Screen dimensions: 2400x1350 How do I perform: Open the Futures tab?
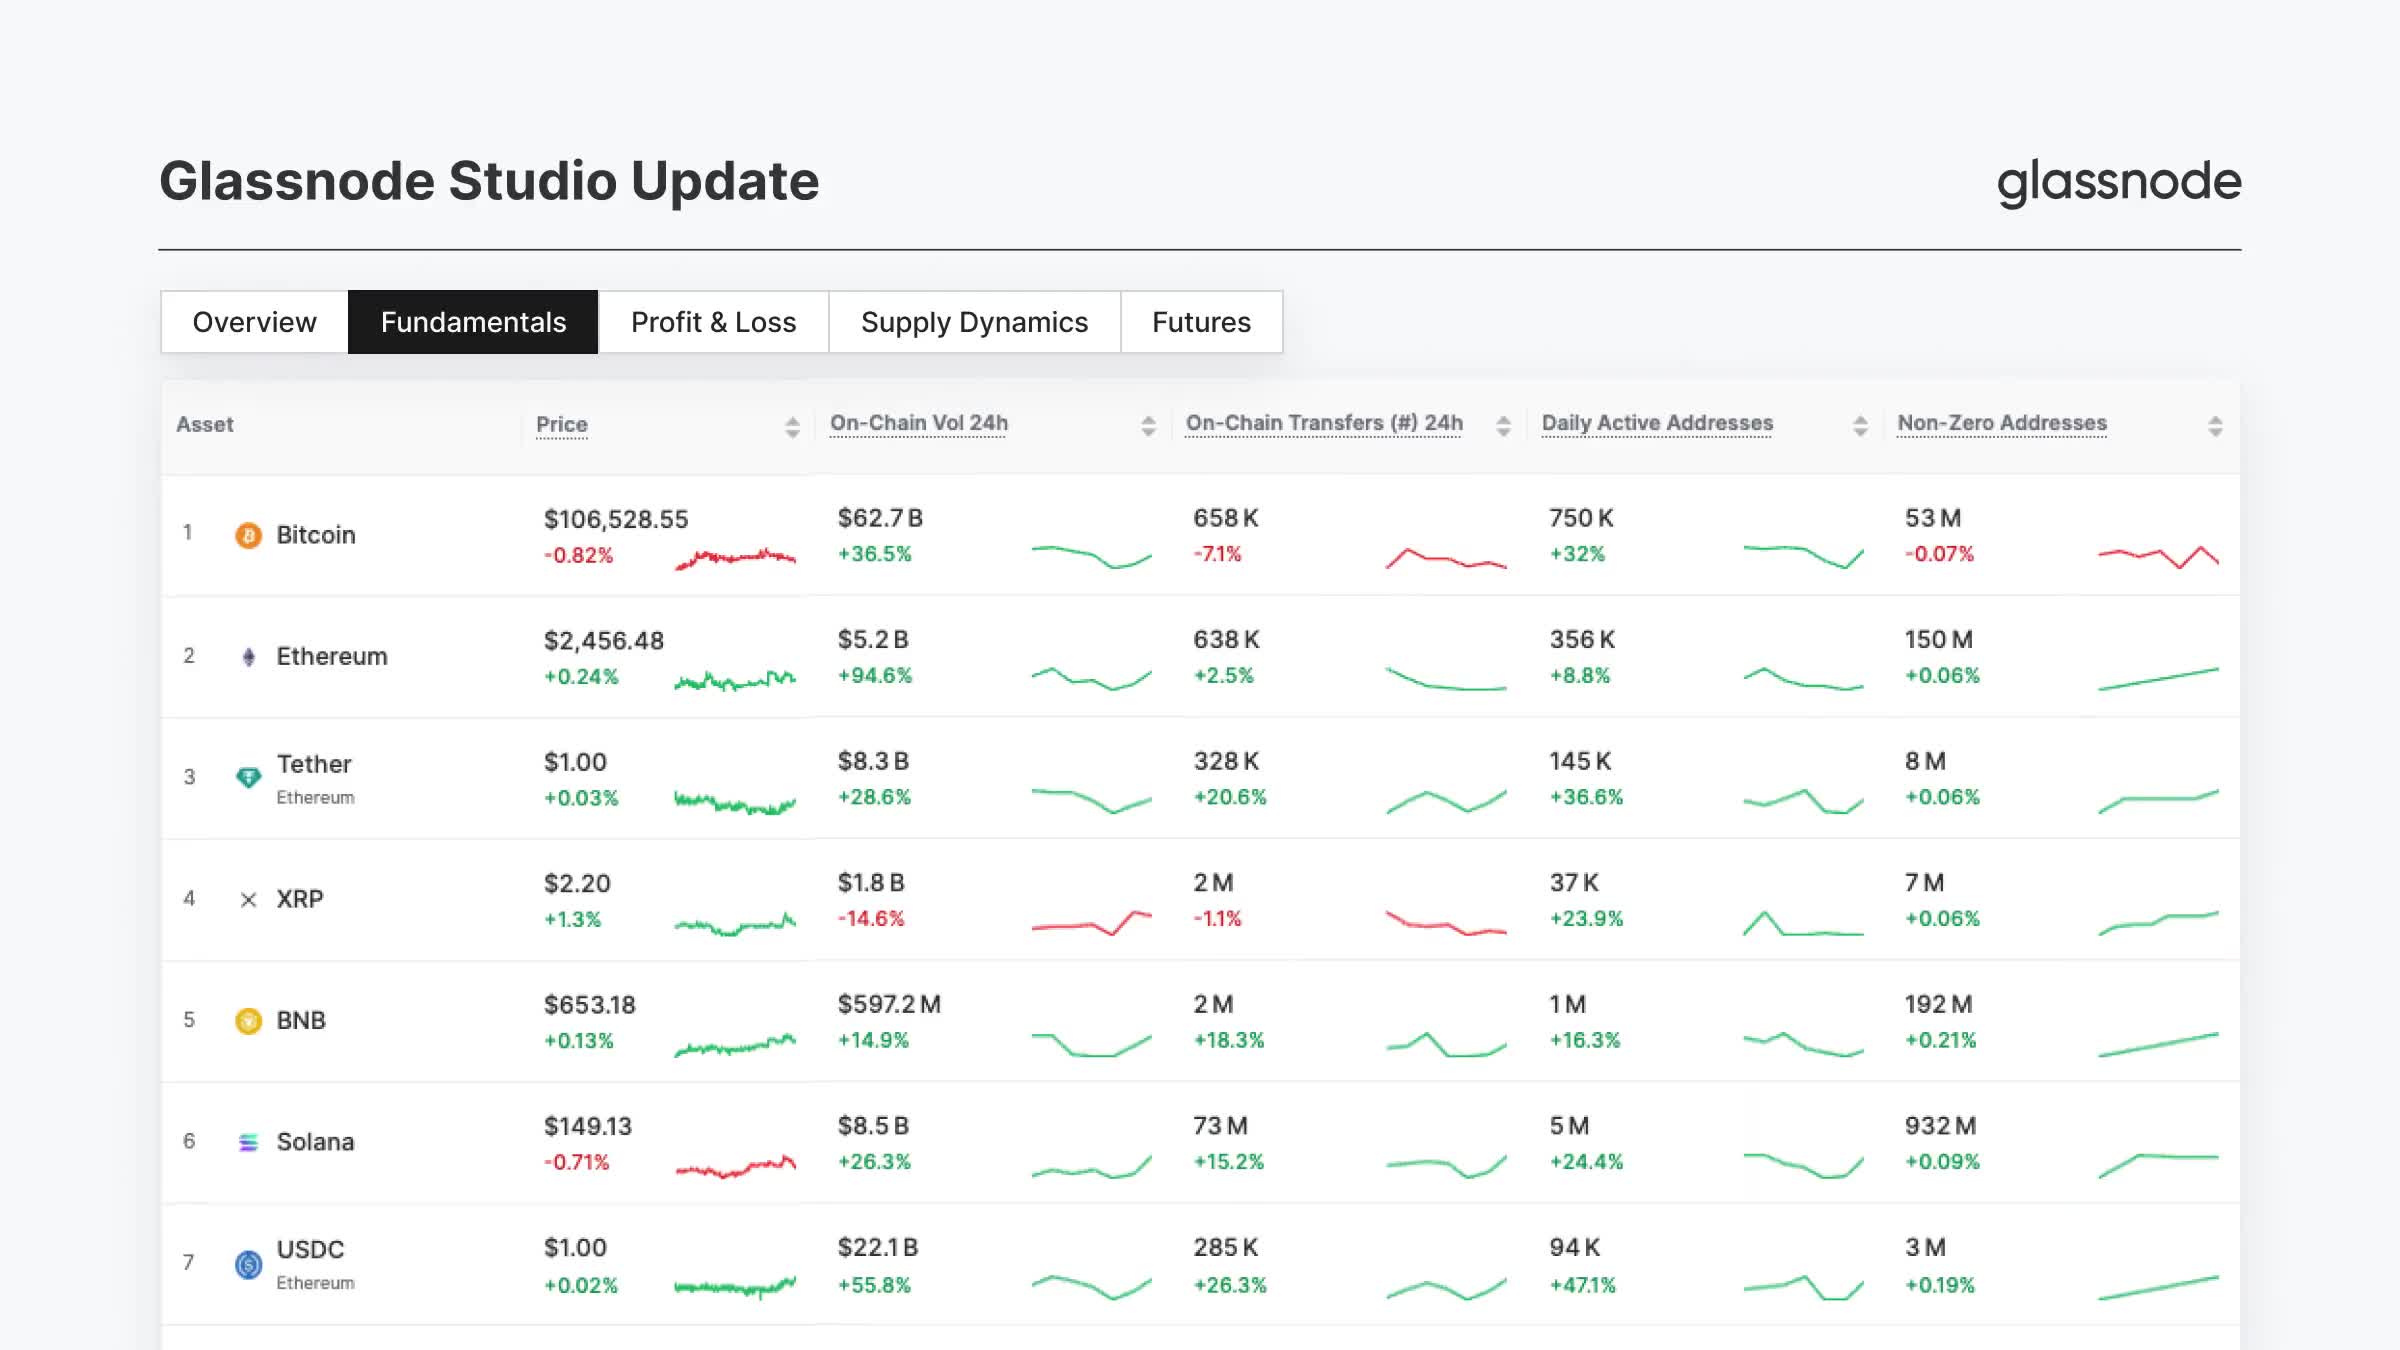pos(1201,322)
